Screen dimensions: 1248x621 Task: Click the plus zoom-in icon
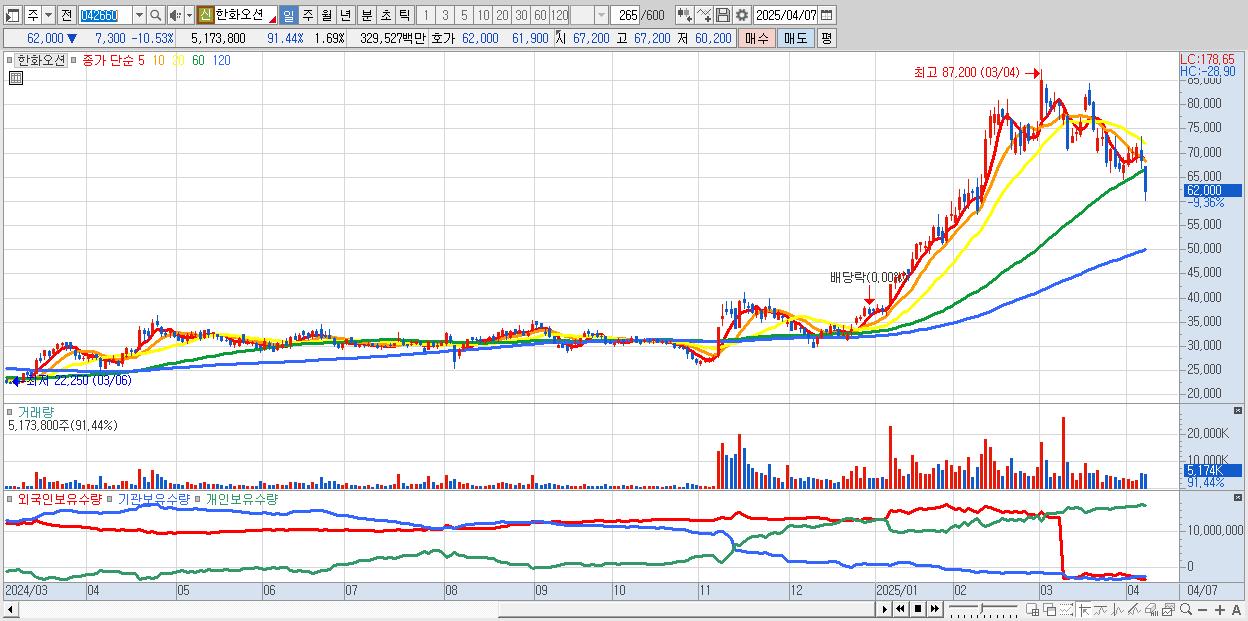tap(1220, 609)
